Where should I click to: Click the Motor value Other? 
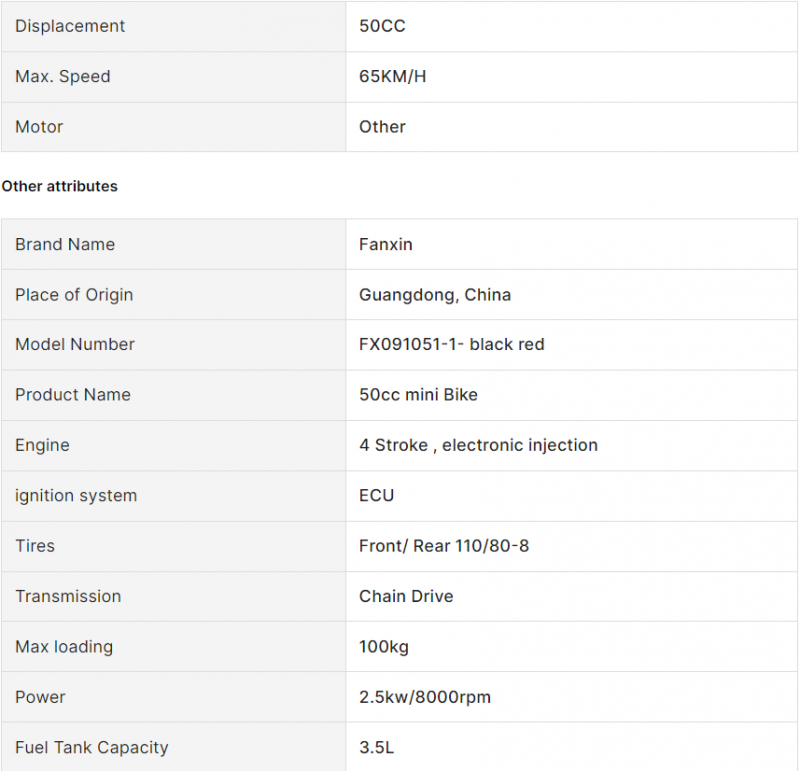pyautogui.click(x=382, y=127)
